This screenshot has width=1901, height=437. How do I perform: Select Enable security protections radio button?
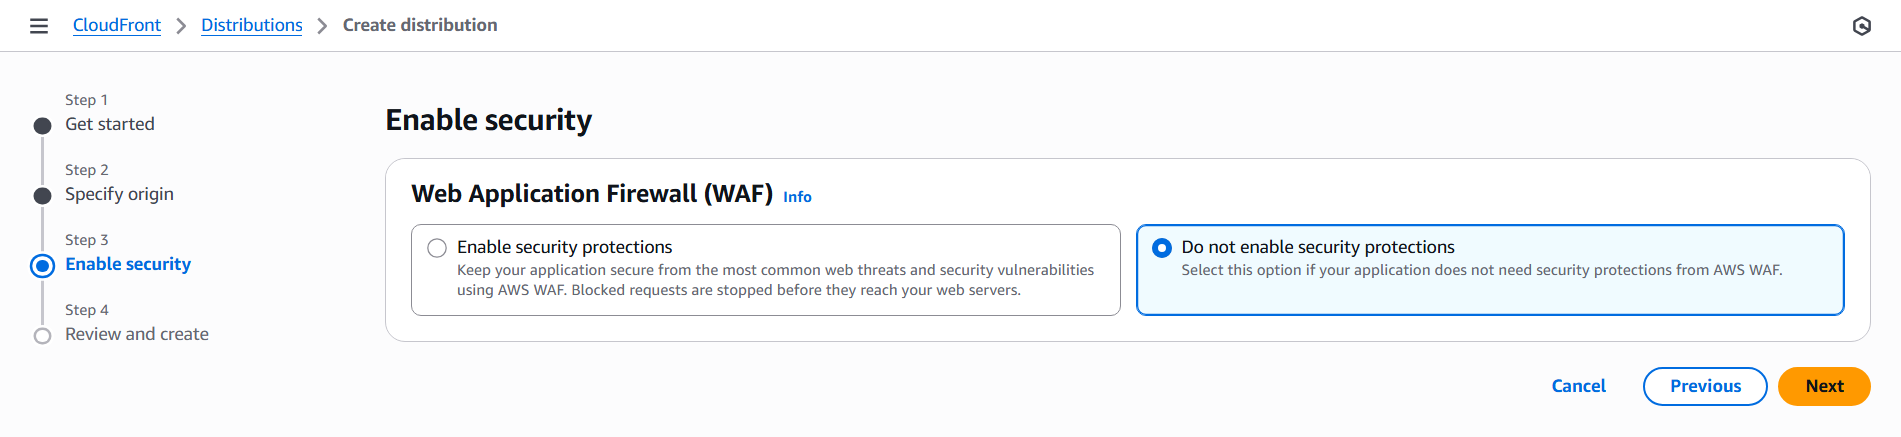pyautogui.click(x=437, y=248)
